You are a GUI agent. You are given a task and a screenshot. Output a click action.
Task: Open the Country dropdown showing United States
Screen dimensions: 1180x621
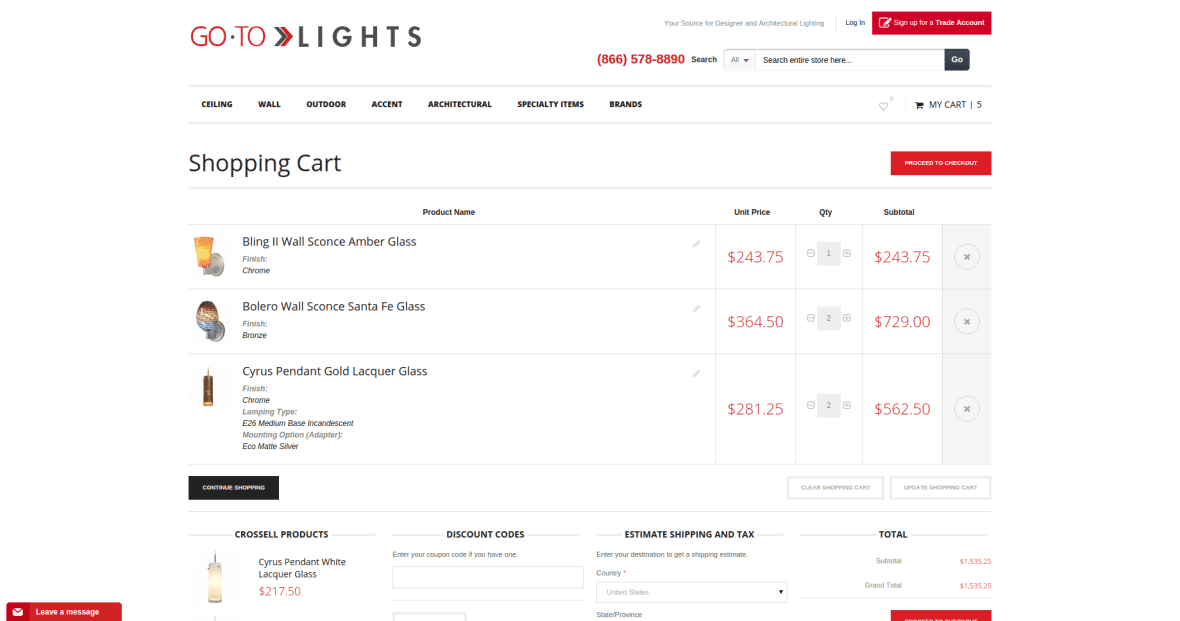[x=691, y=591]
